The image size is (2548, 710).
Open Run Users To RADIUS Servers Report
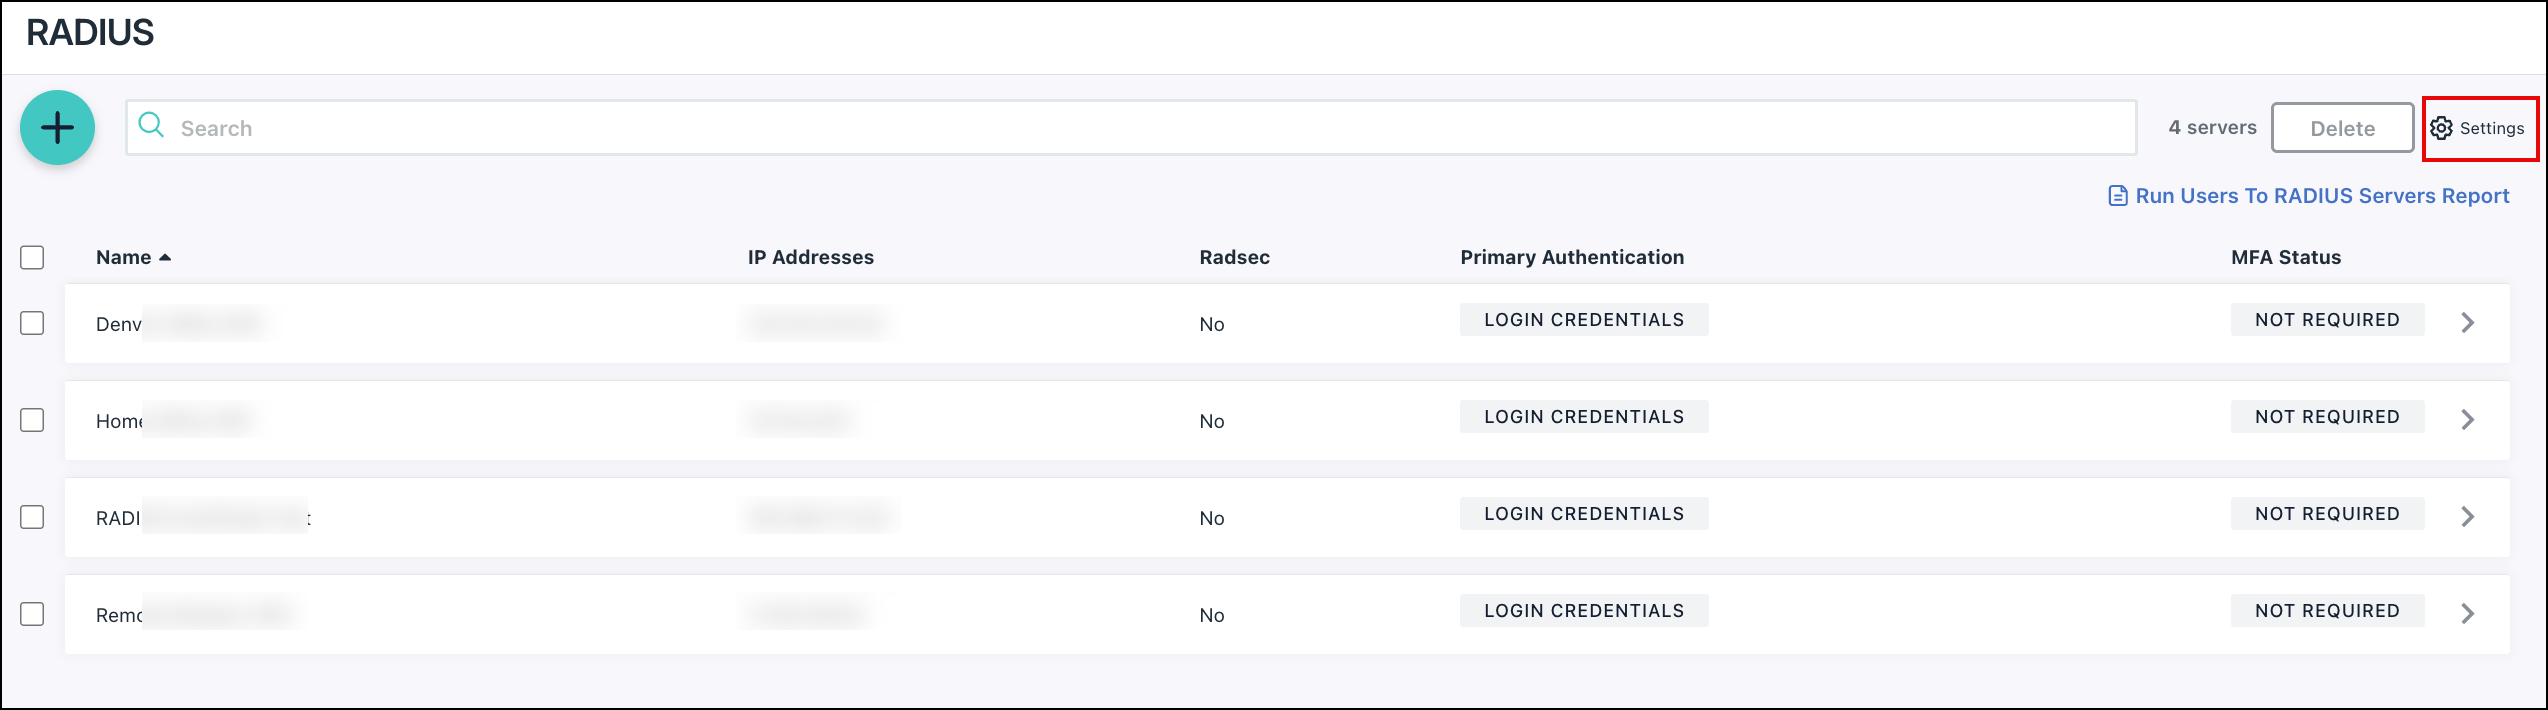[x=2320, y=195]
